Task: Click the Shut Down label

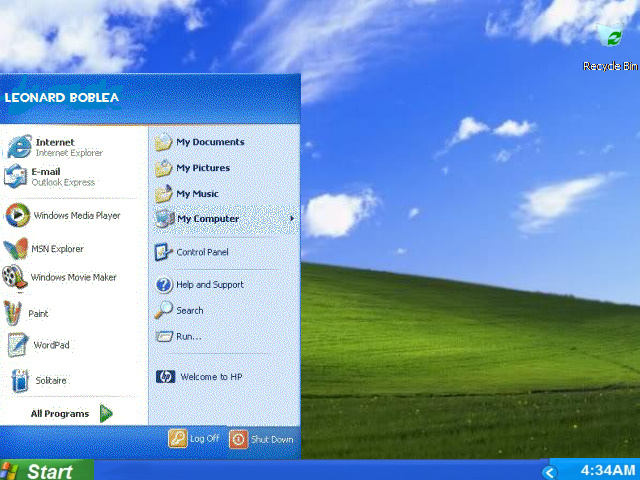Action: tap(272, 439)
